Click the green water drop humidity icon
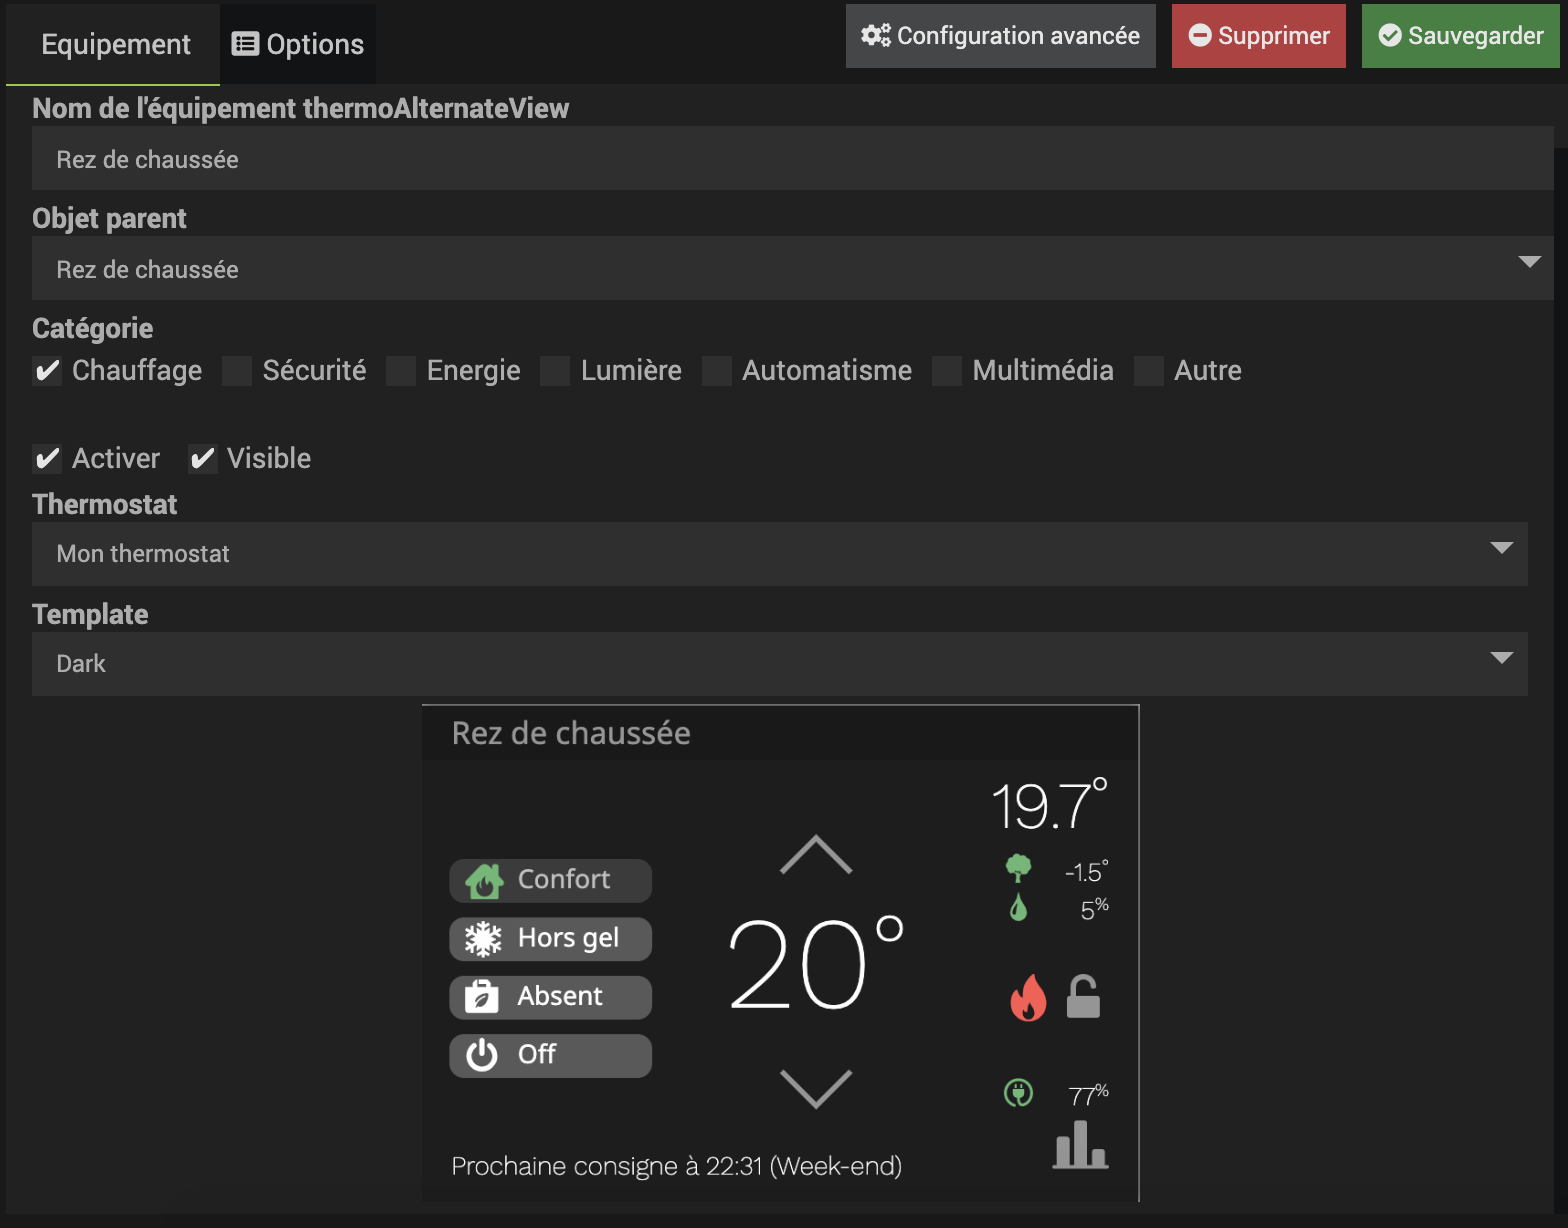1568x1228 pixels. (x=1018, y=908)
